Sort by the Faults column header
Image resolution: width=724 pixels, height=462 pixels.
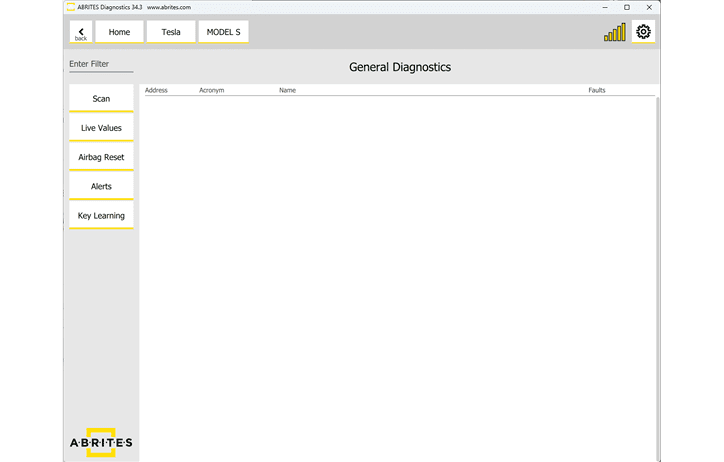tap(597, 90)
